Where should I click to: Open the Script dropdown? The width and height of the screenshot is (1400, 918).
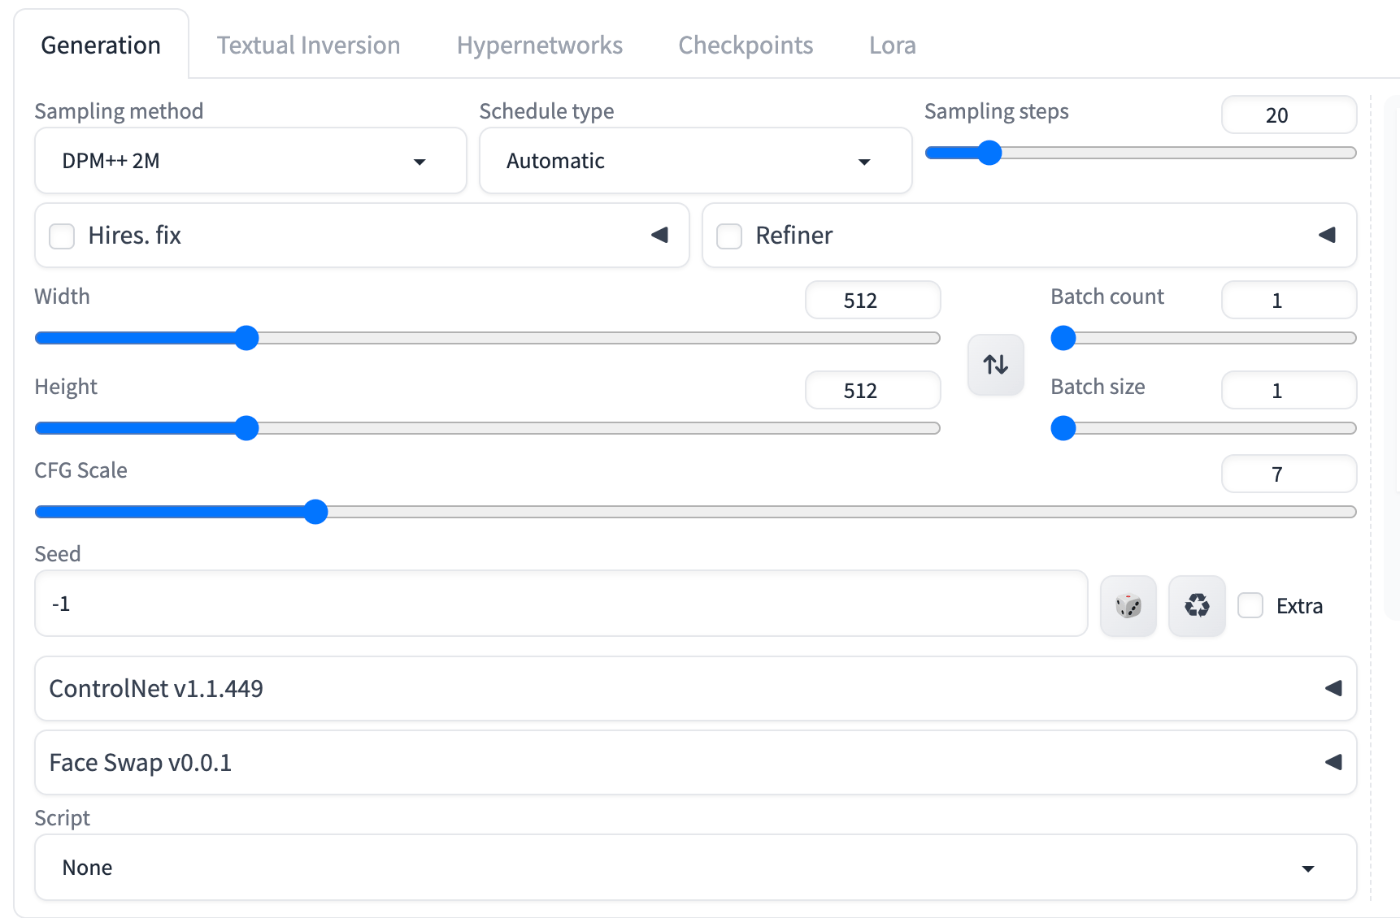695,867
